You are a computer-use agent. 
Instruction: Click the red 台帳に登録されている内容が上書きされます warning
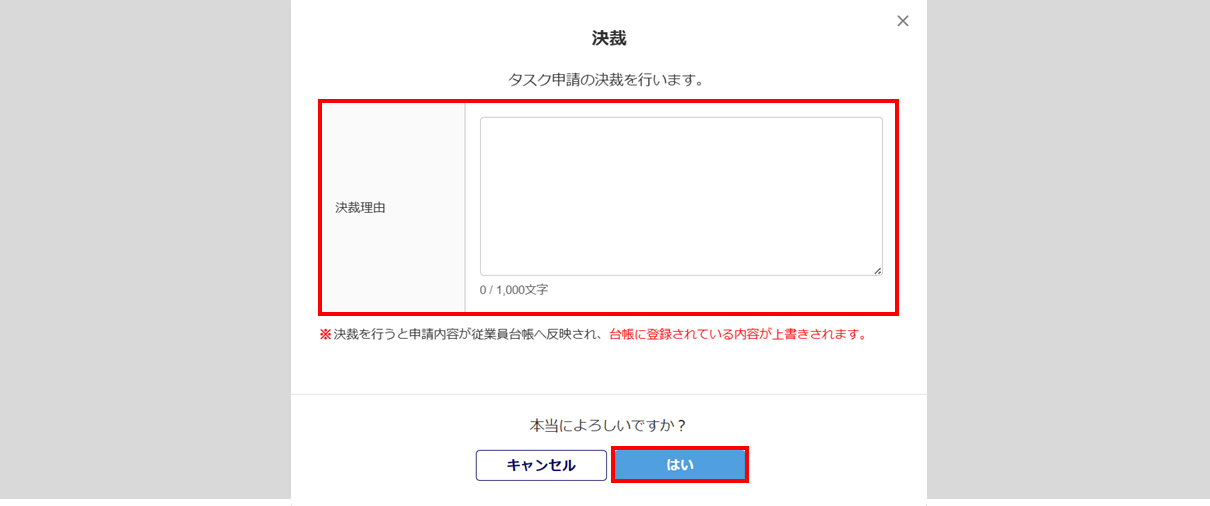click(x=738, y=335)
